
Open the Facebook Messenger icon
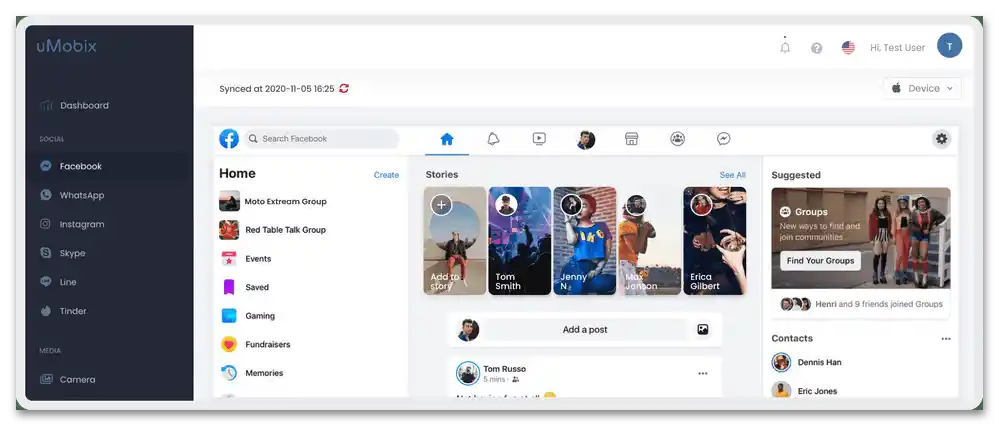723,139
